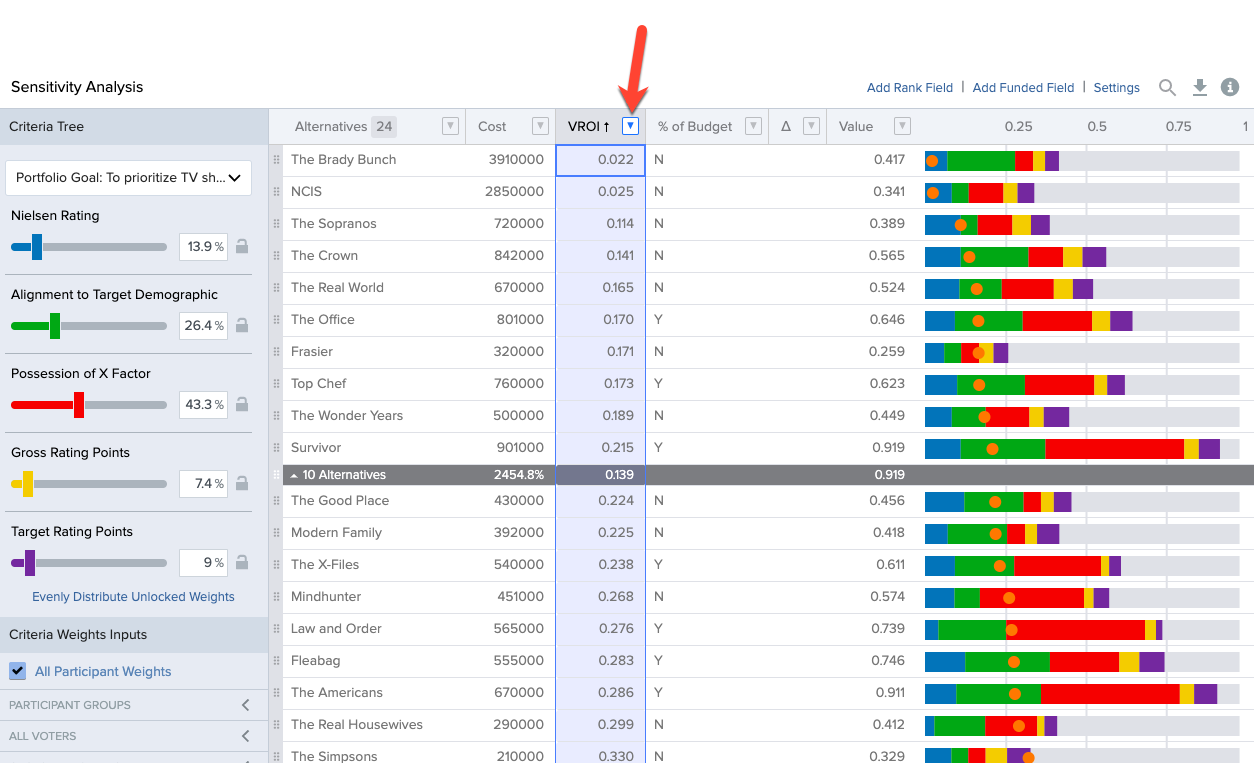Click the orange marker on The Americans bar
The height and width of the screenshot is (763, 1254).
point(1015,694)
